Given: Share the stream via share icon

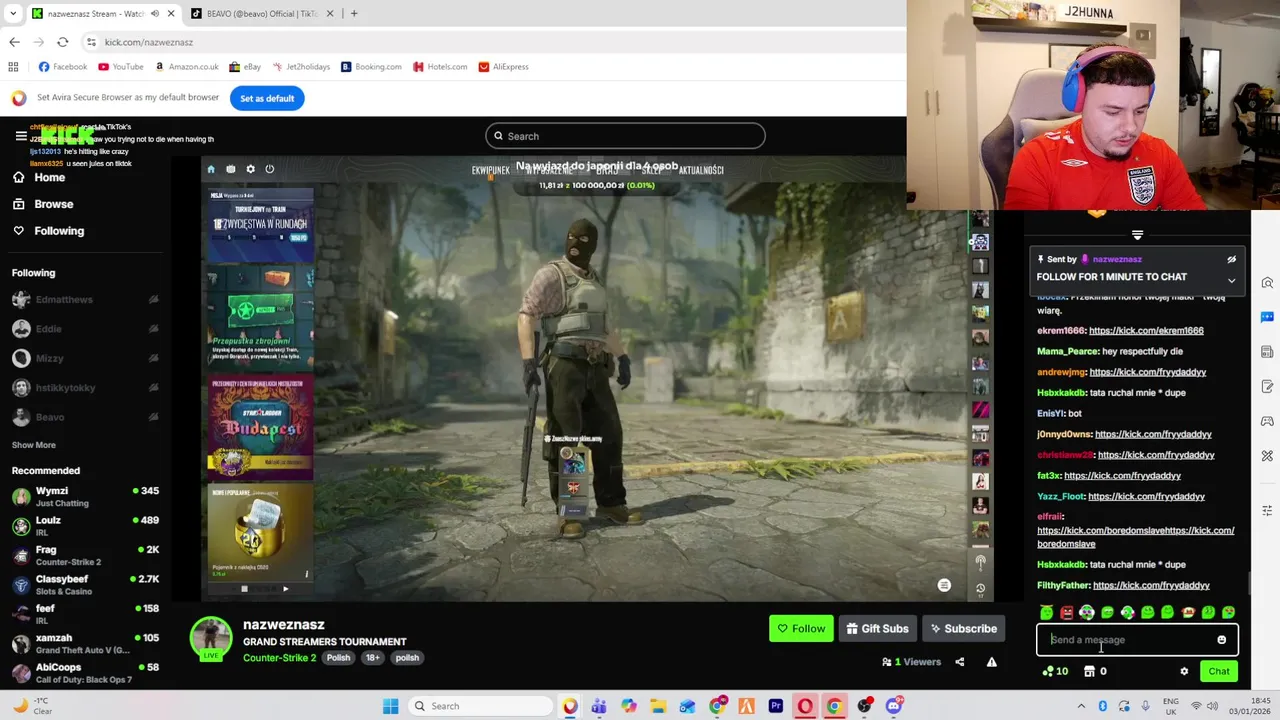Looking at the screenshot, I should click(959, 662).
